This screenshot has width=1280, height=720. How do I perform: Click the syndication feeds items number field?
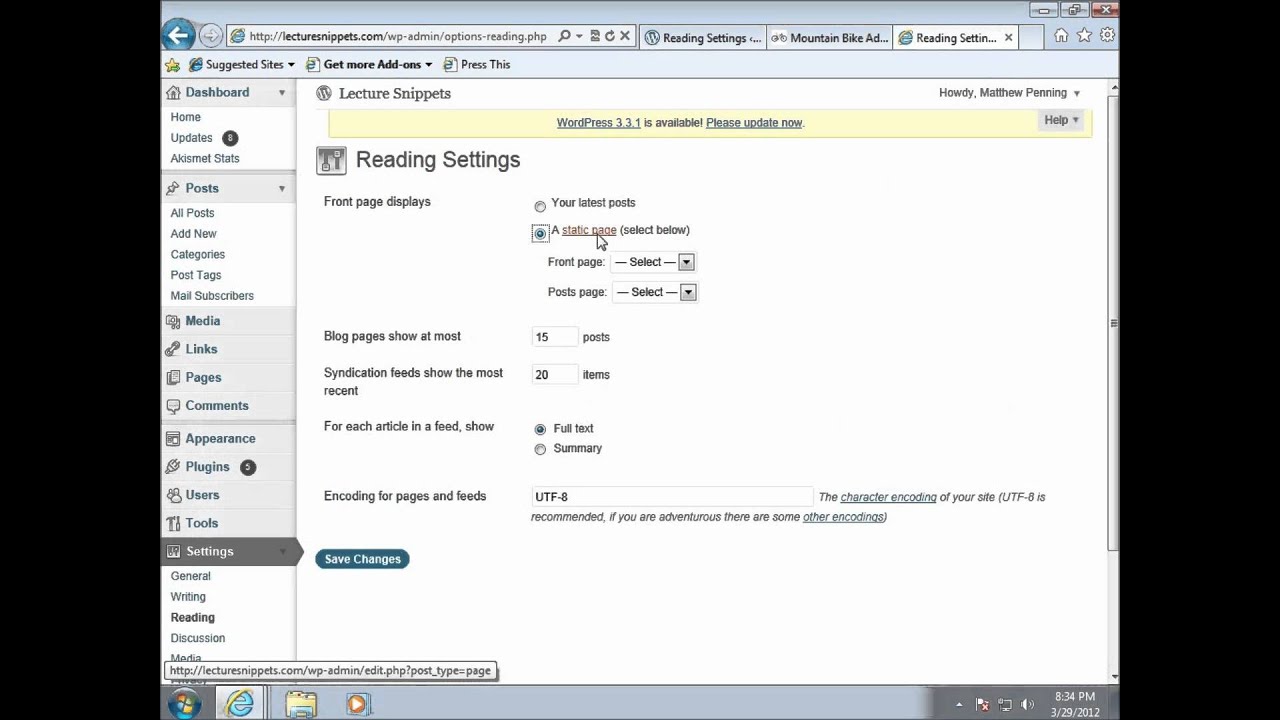pyautogui.click(x=554, y=375)
